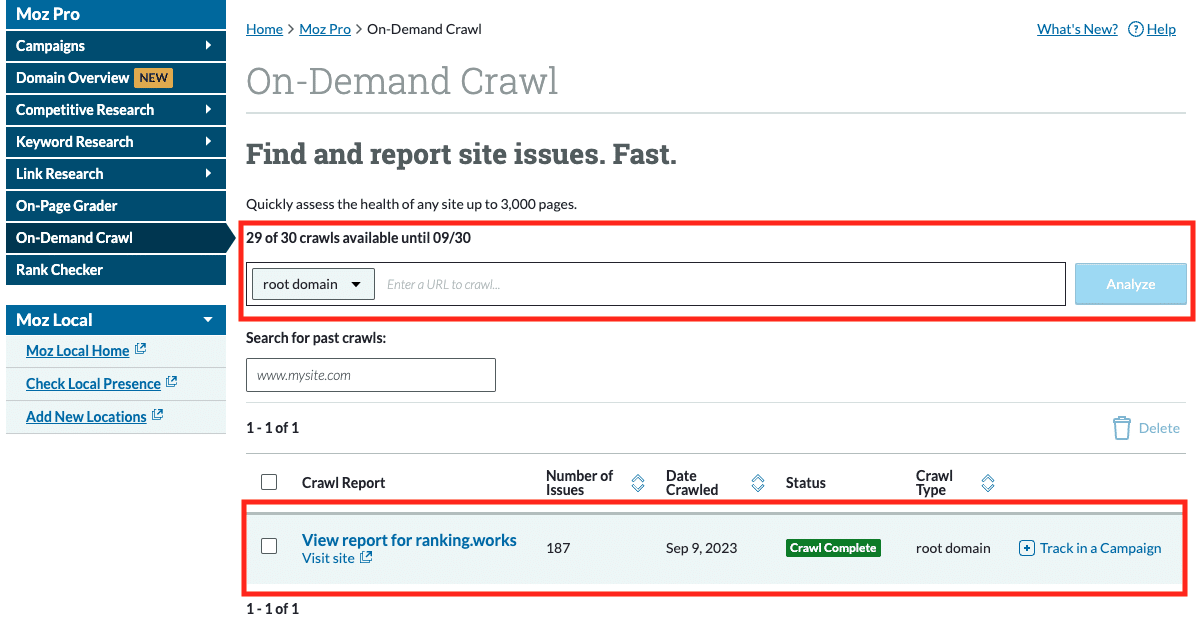Click the What's New? link

pyautogui.click(x=1077, y=29)
